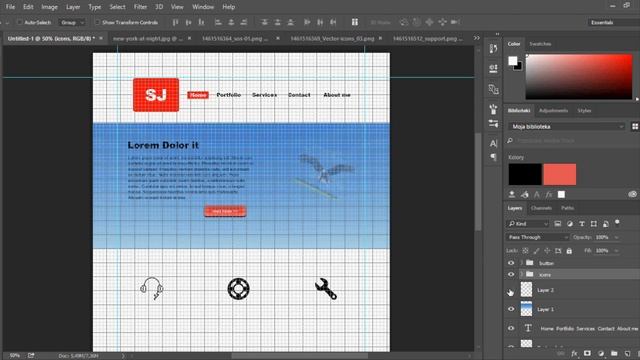Create new adjustment layer icon

pyautogui.click(x=601, y=353)
